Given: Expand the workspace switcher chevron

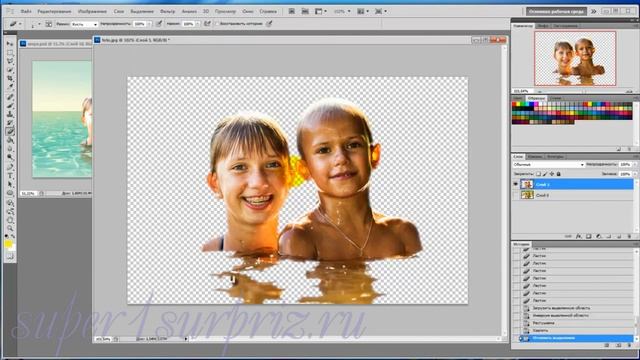Looking at the screenshot, I should [593, 11].
